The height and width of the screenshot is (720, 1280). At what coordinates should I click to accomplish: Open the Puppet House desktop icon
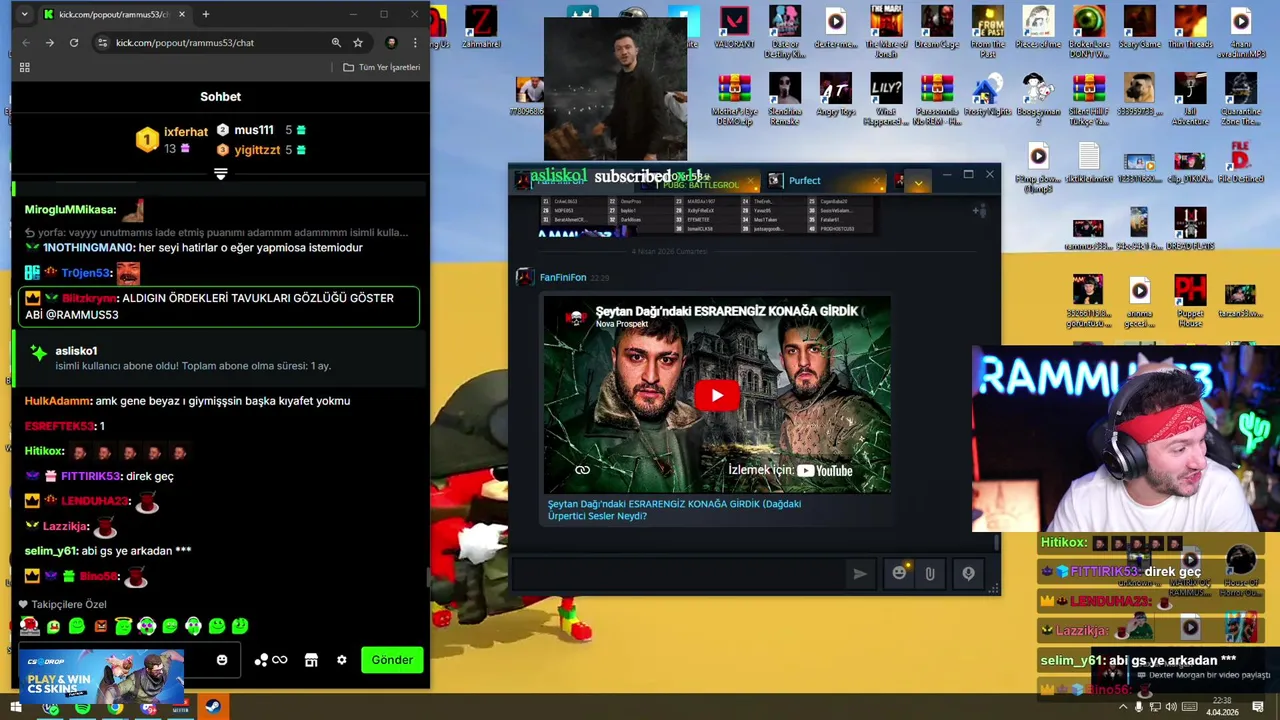(x=1190, y=303)
